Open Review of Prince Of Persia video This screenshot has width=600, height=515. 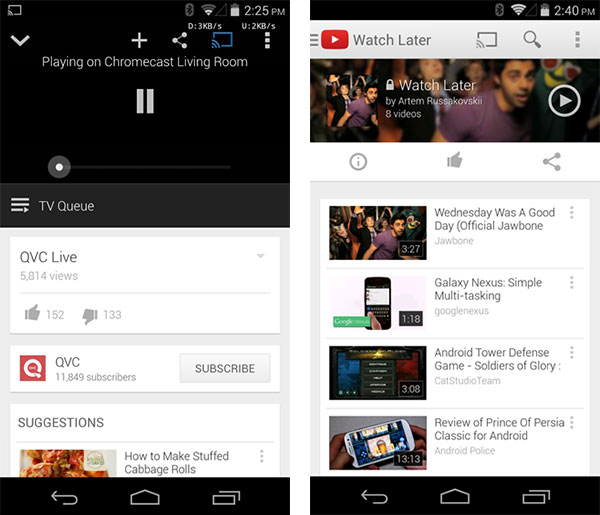pos(499,429)
